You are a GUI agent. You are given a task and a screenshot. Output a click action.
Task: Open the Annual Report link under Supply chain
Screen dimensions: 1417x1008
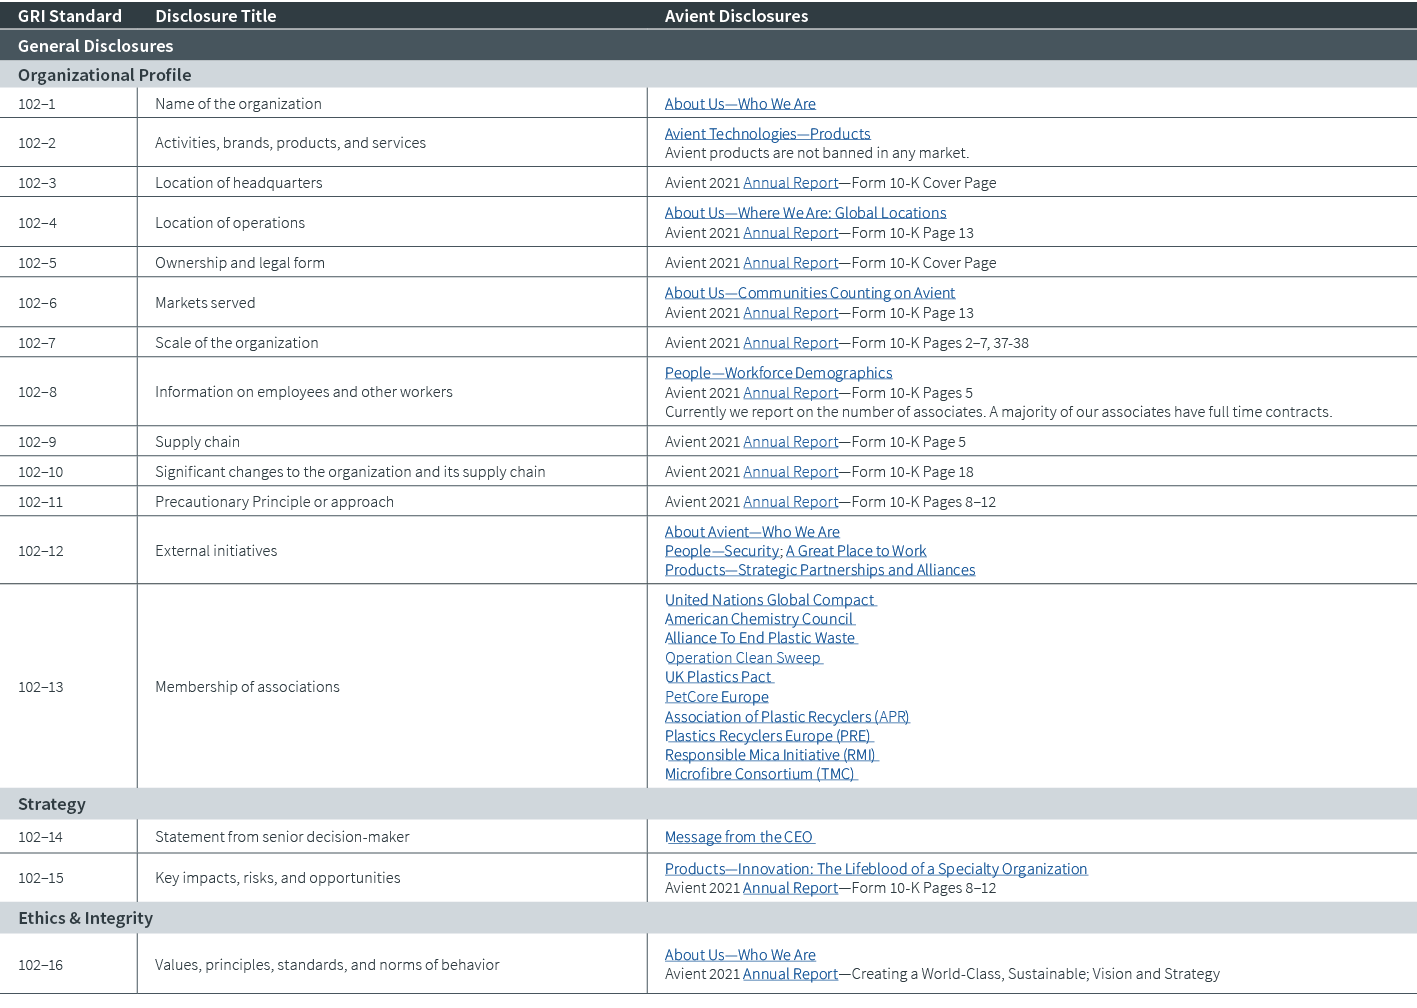tap(790, 441)
